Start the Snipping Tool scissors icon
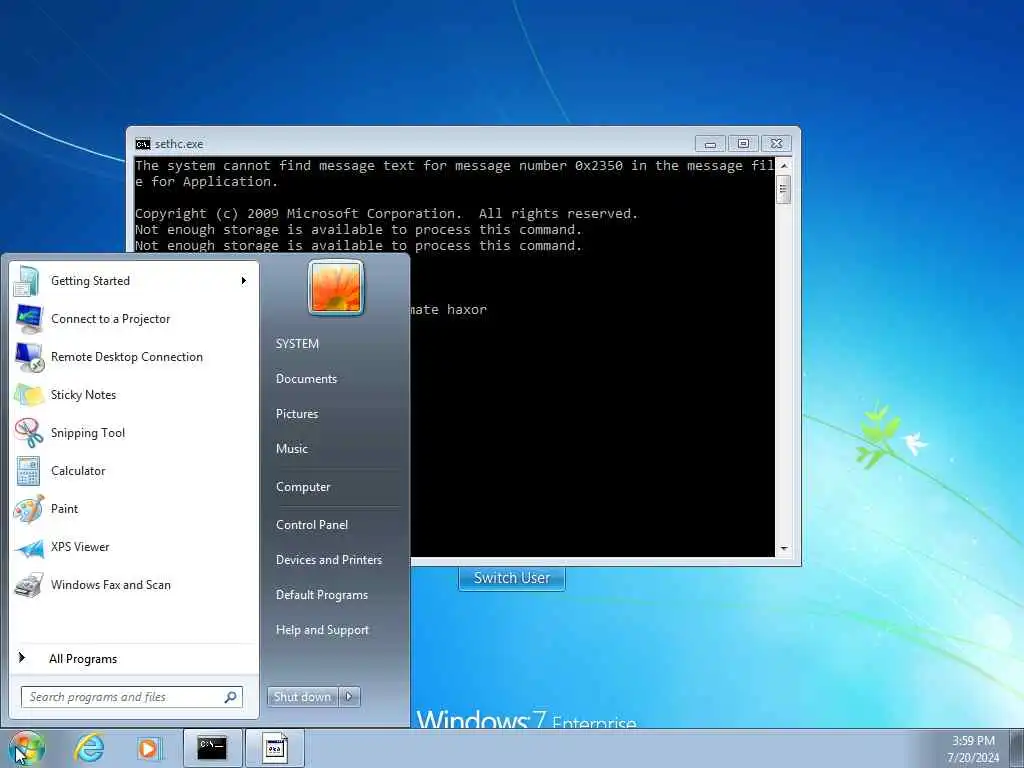The height and width of the screenshot is (768, 1024). pyautogui.click(x=29, y=433)
